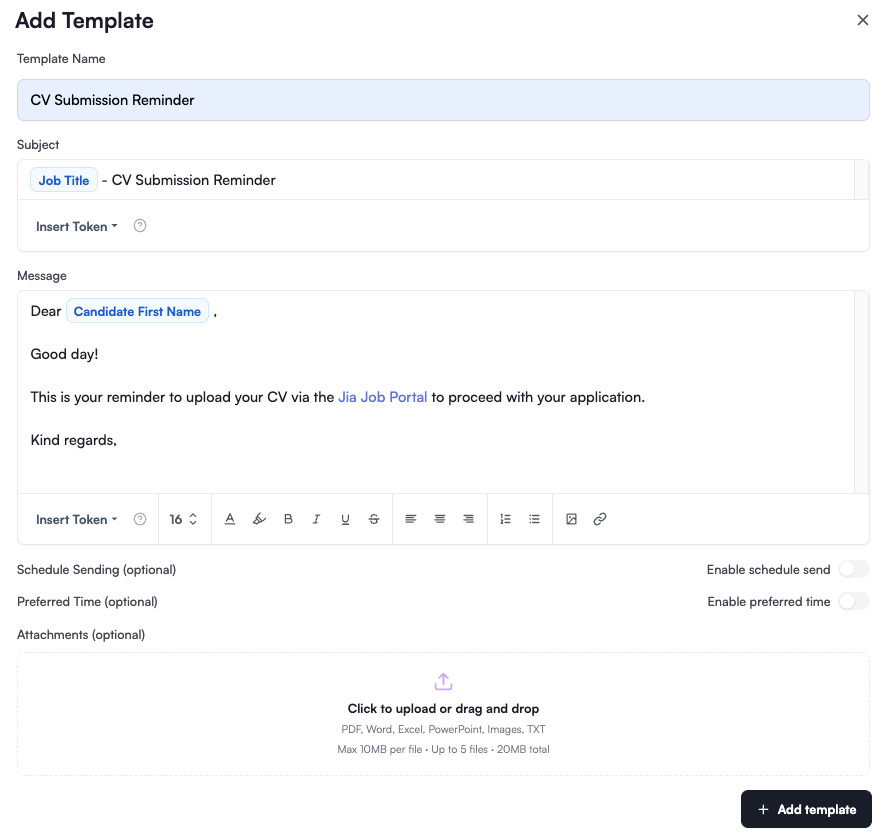Select the Job Title token in Subject
This screenshot has width=886, height=840.
pos(63,180)
